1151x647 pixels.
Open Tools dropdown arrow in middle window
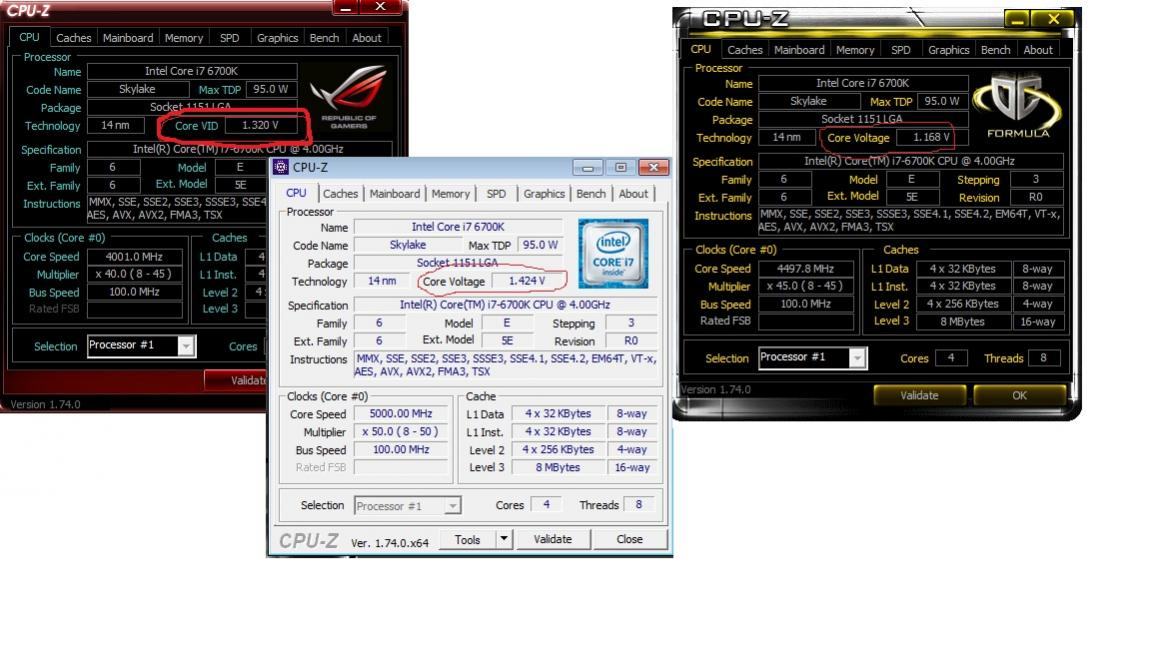click(504, 539)
